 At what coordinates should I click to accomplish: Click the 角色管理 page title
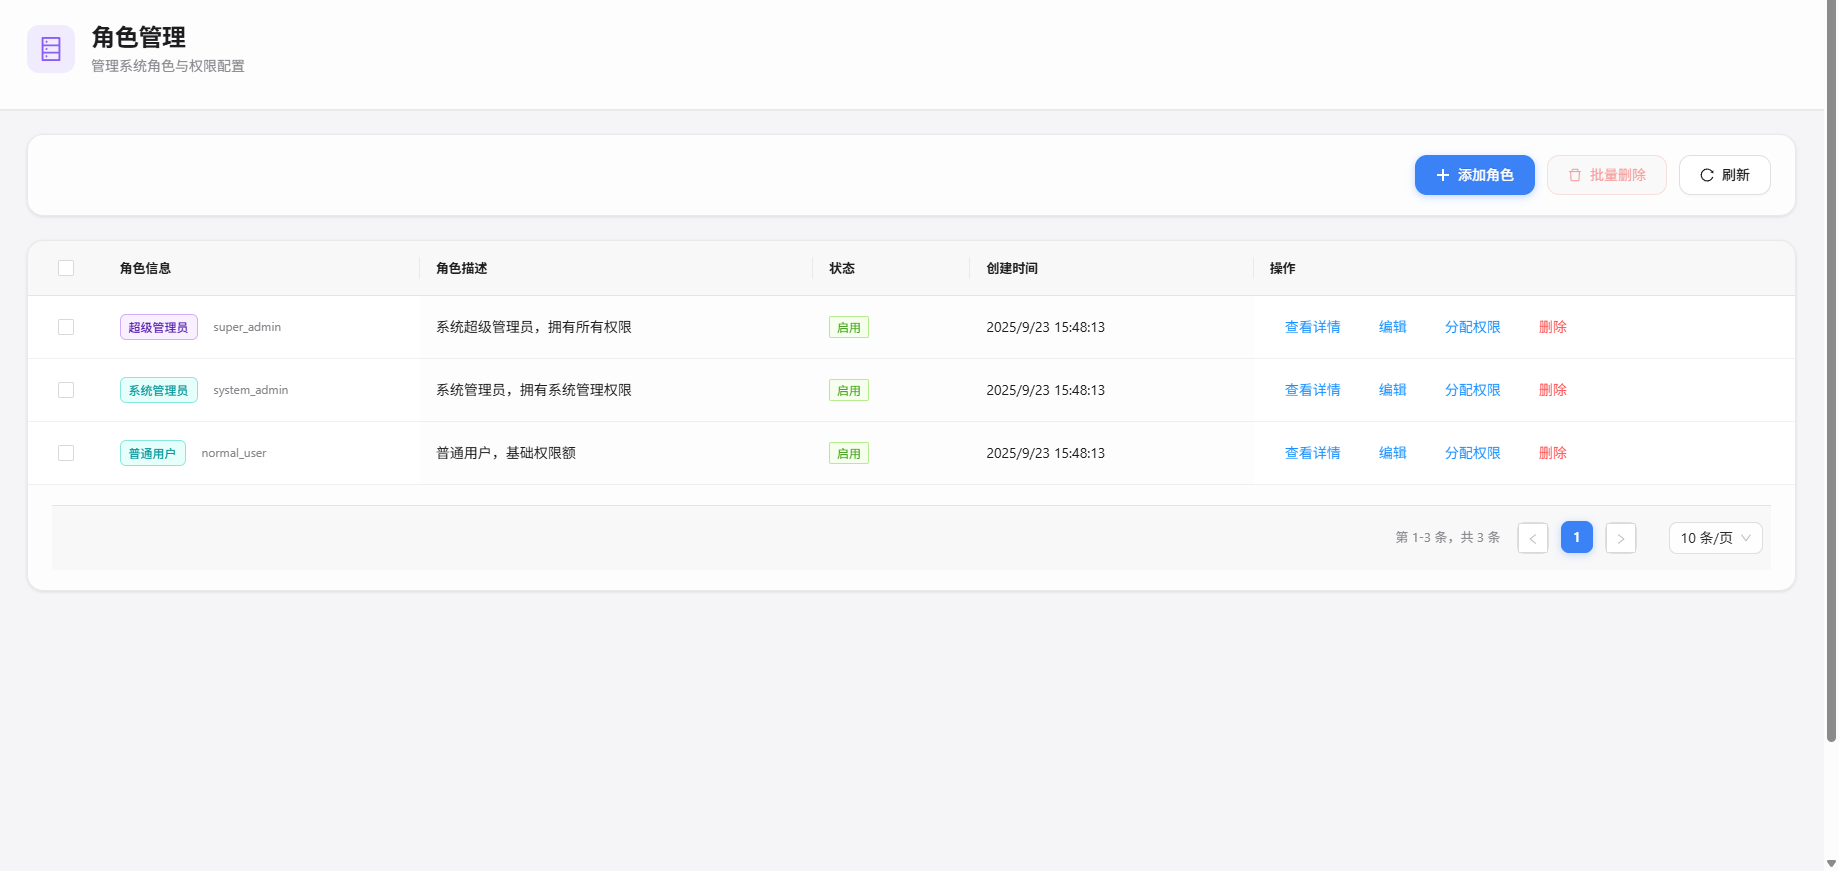pos(139,37)
